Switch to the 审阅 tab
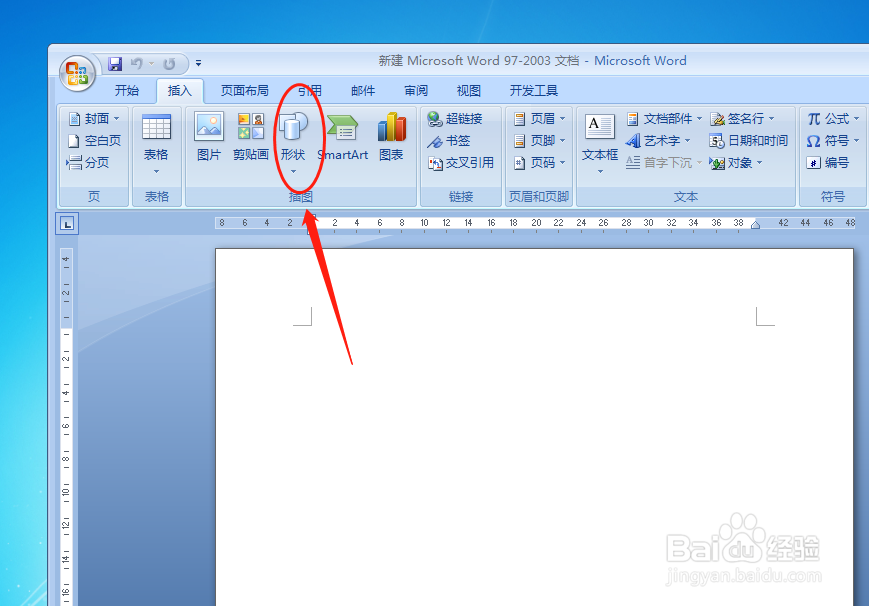Screen dimensions: 869x606 (x=416, y=90)
